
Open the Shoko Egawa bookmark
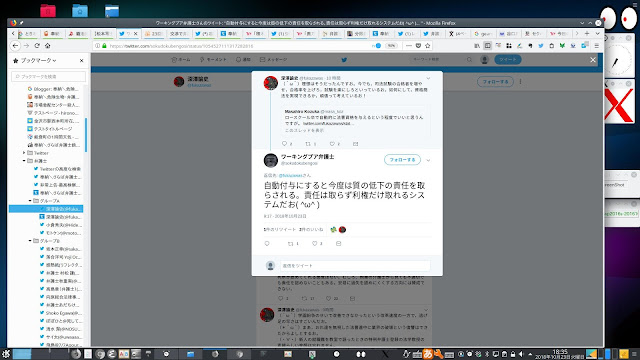coord(60,313)
